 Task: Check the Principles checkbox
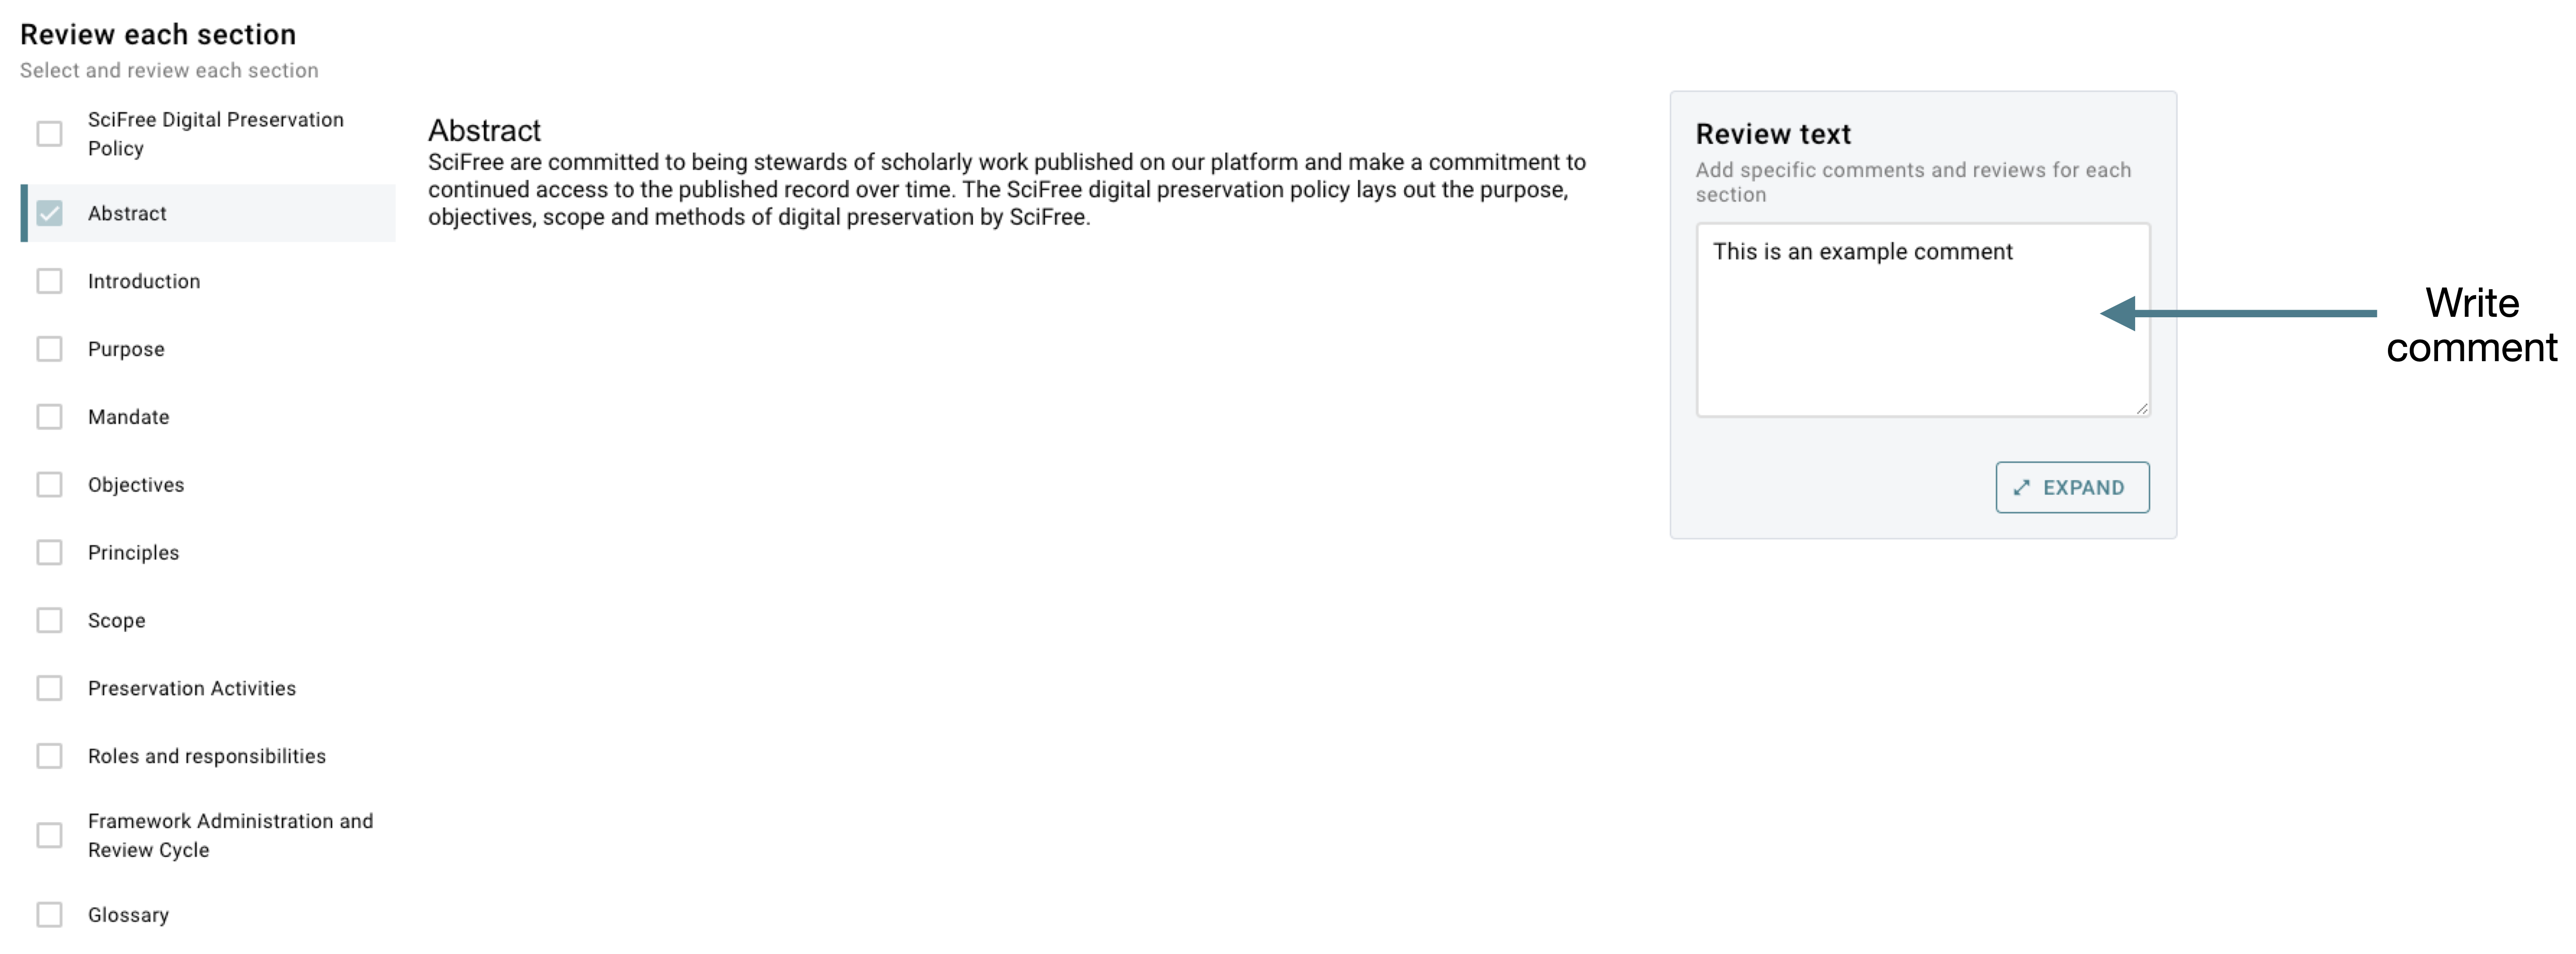pos(49,553)
